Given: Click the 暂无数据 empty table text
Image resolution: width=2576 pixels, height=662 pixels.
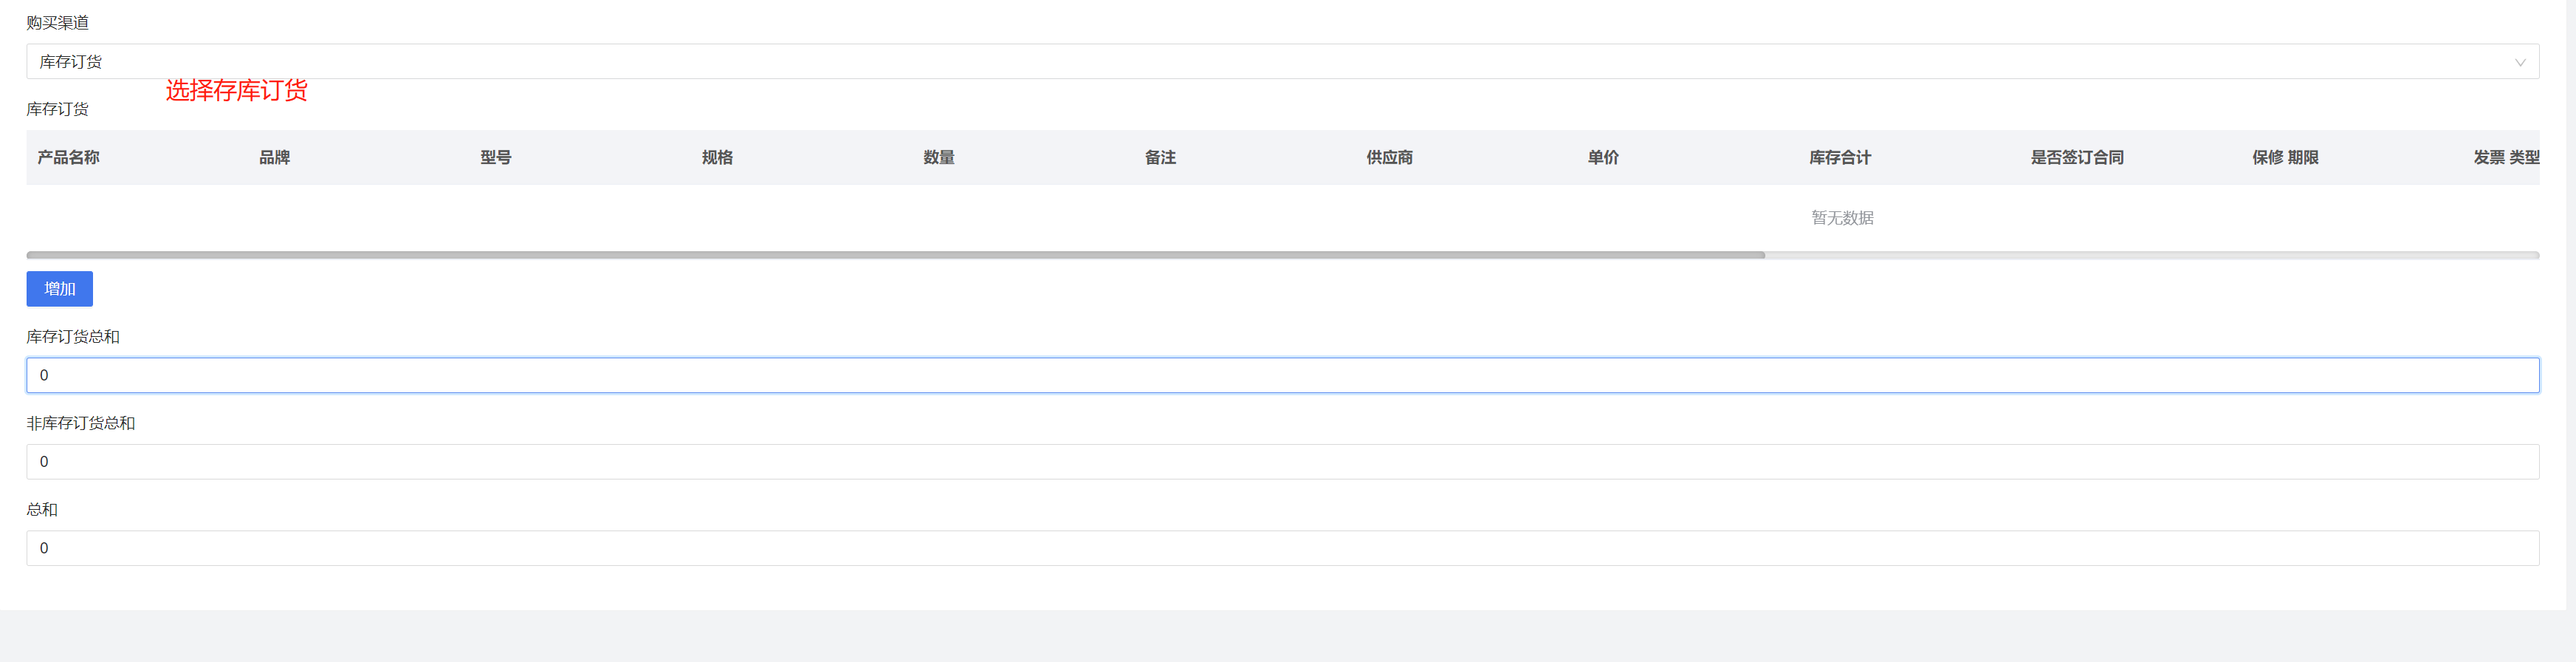Looking at the screenshot, I should tap(1842, 217).
